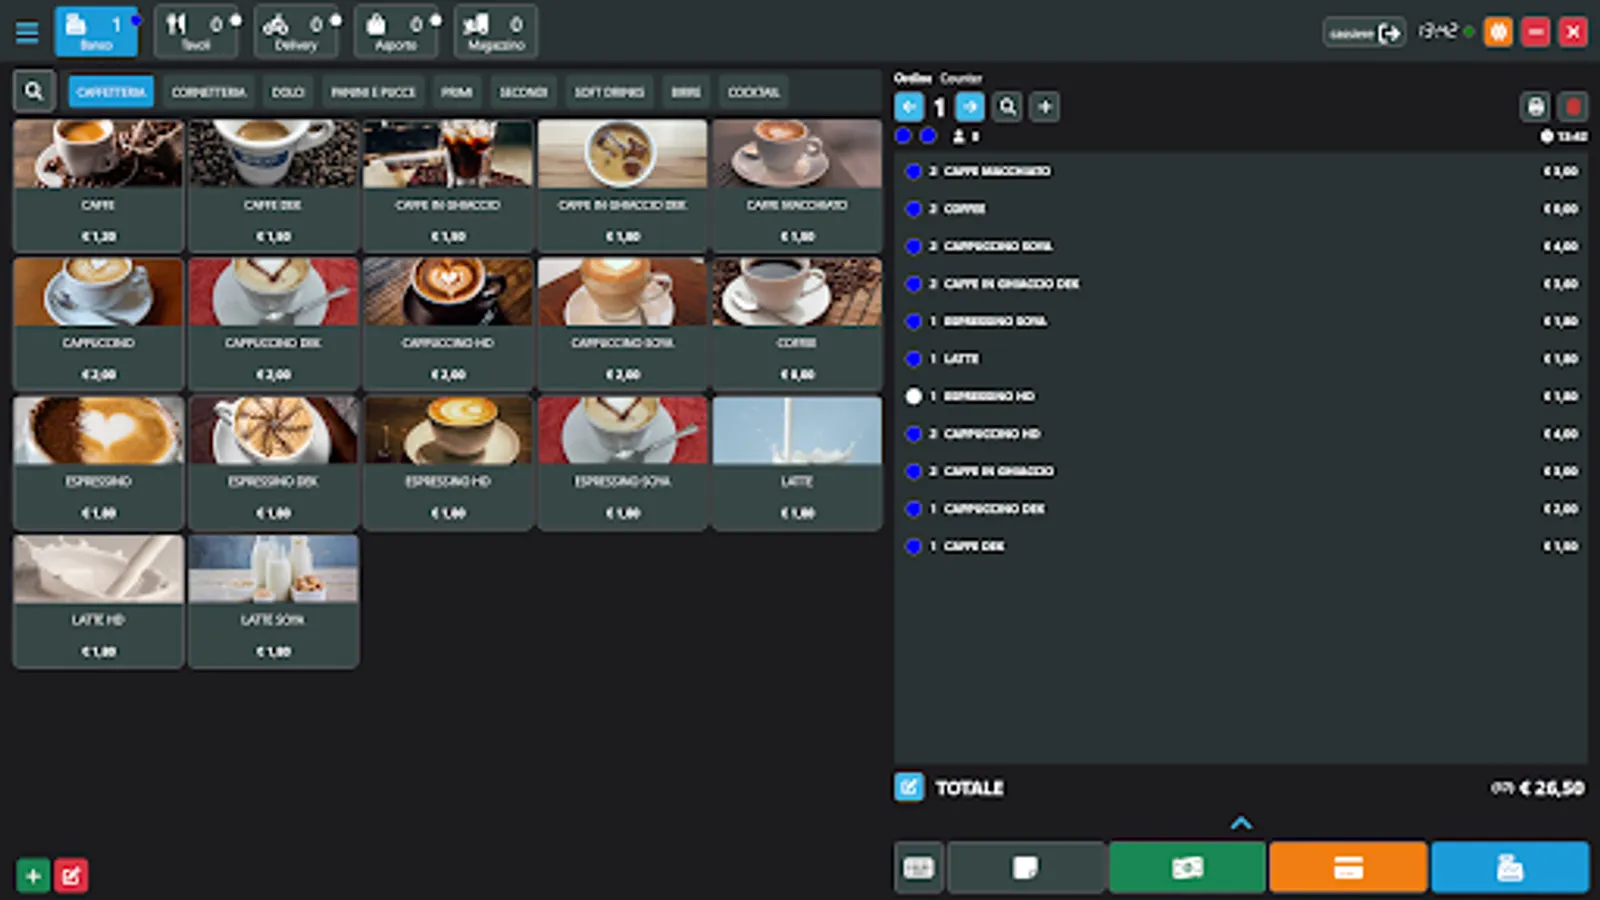Viewport: 1600px width, 900px height.
Task: Print the current order with printer icon
Action: (1536, 107)
